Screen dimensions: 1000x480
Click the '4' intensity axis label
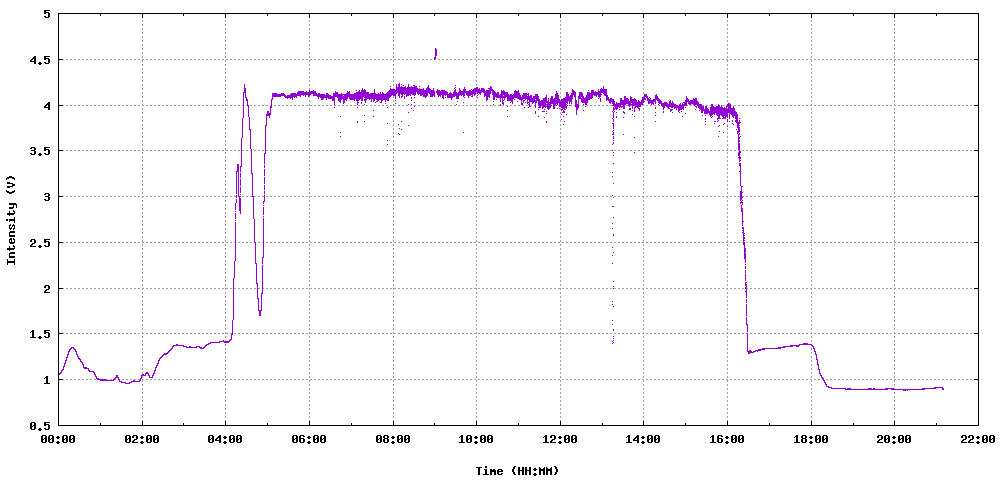coord(46,105)
